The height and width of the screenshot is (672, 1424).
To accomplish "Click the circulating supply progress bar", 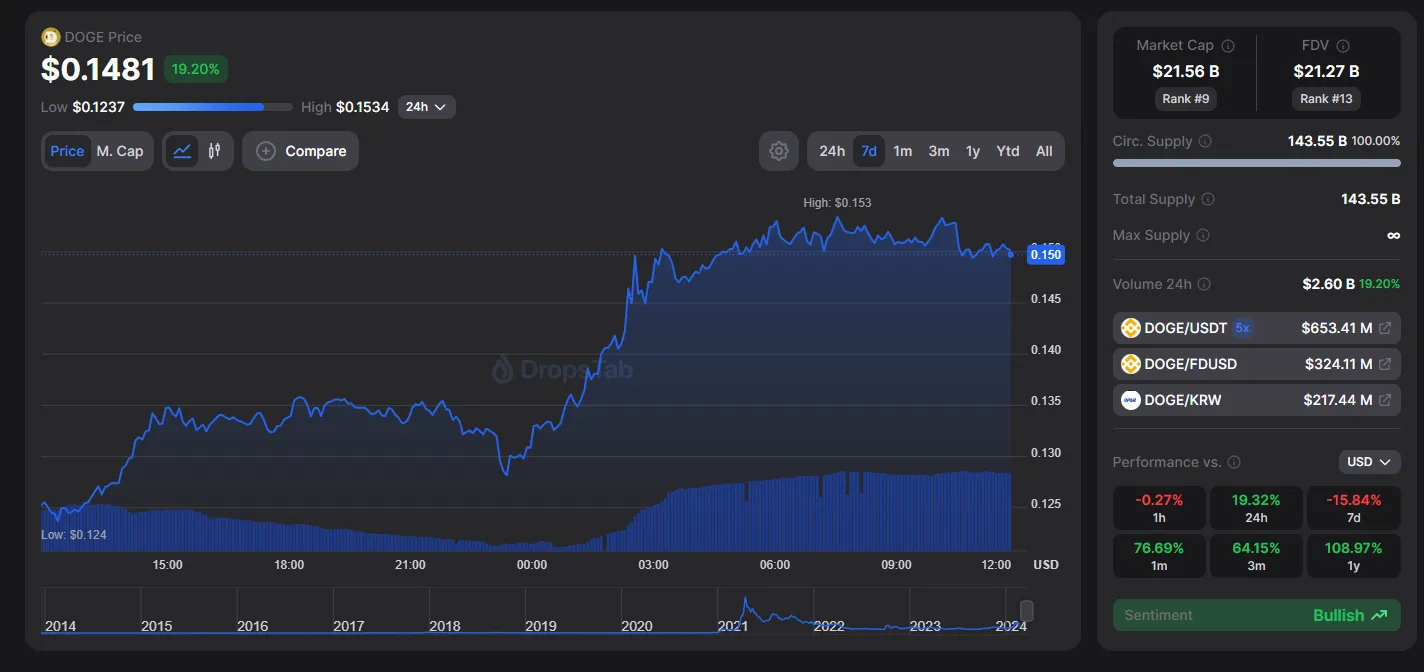I will click(1257, 163).
